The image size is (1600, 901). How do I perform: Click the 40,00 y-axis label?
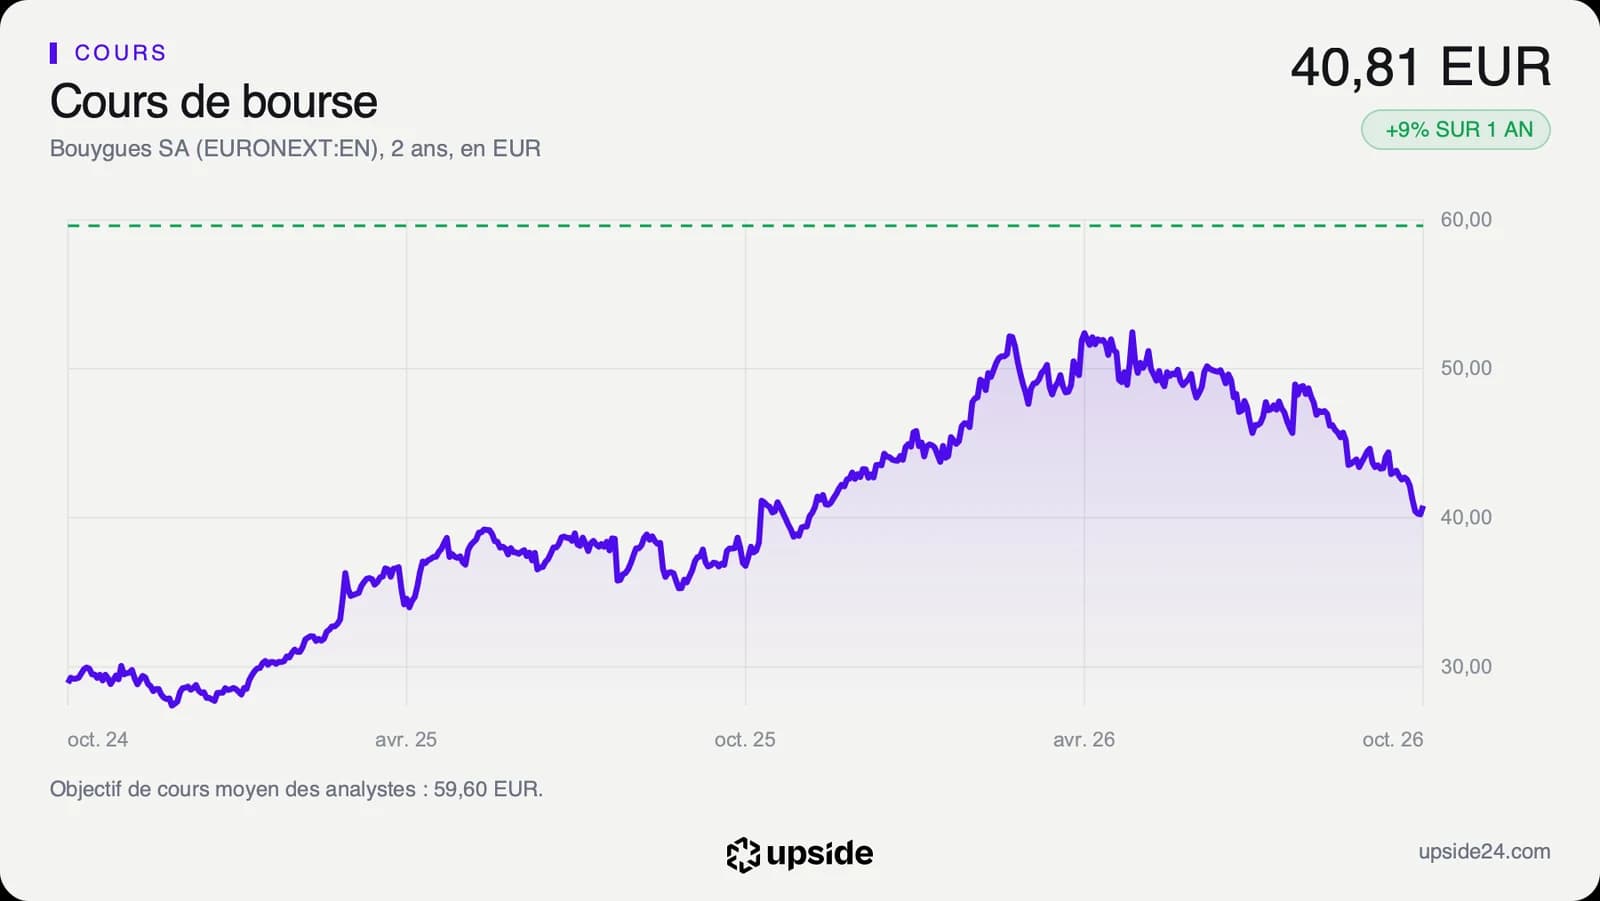point(1466,517)
